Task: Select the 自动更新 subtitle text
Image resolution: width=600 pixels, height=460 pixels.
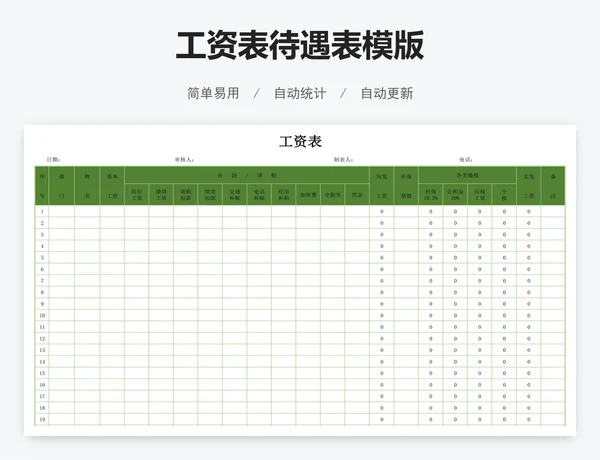Action: (x=387, y=93)
